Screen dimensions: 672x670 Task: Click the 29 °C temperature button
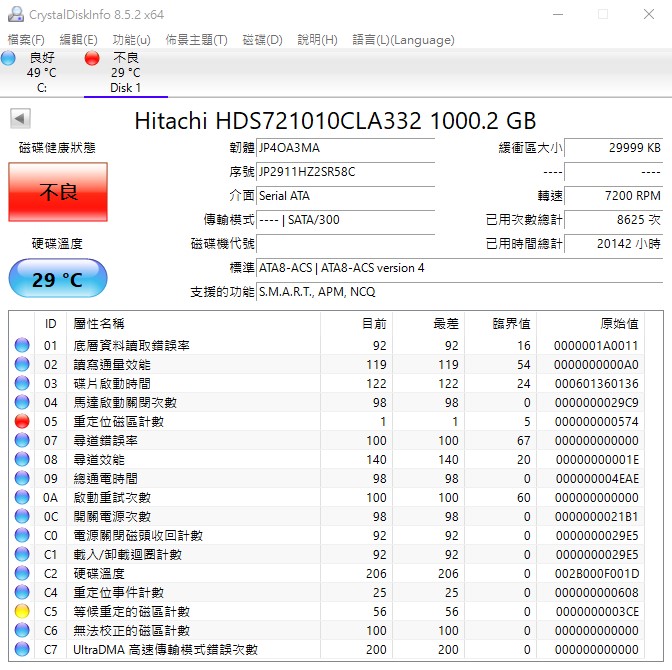coord(58,279)
